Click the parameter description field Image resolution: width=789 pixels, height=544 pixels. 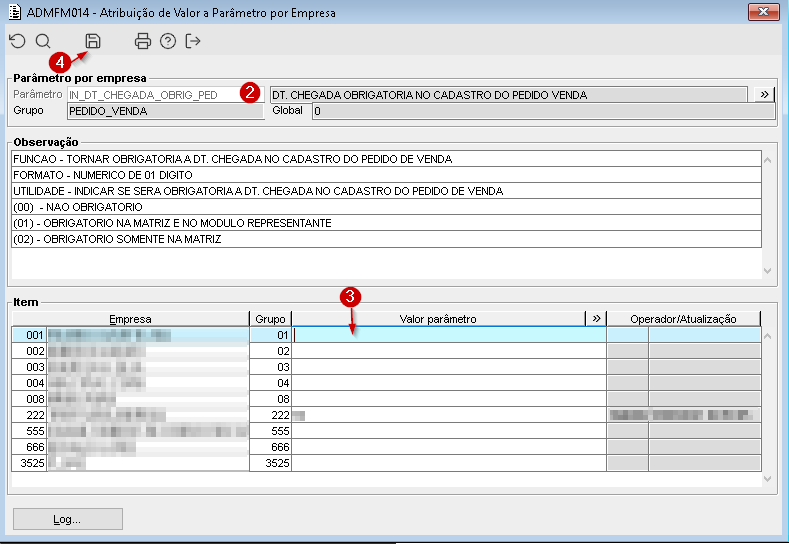(x=509, y=95)
